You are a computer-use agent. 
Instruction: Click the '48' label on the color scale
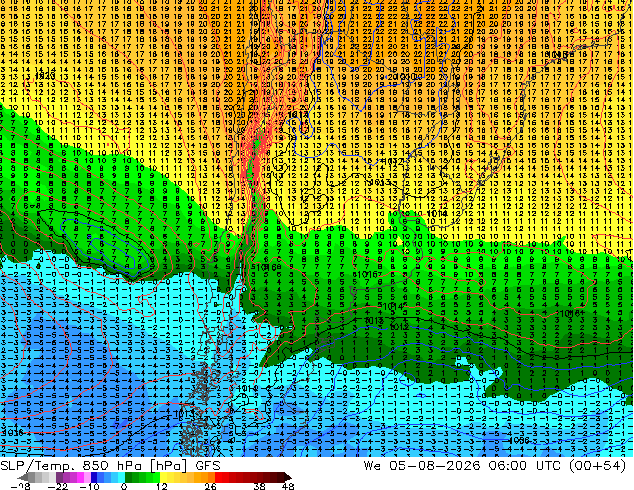(x=288, y=486)
